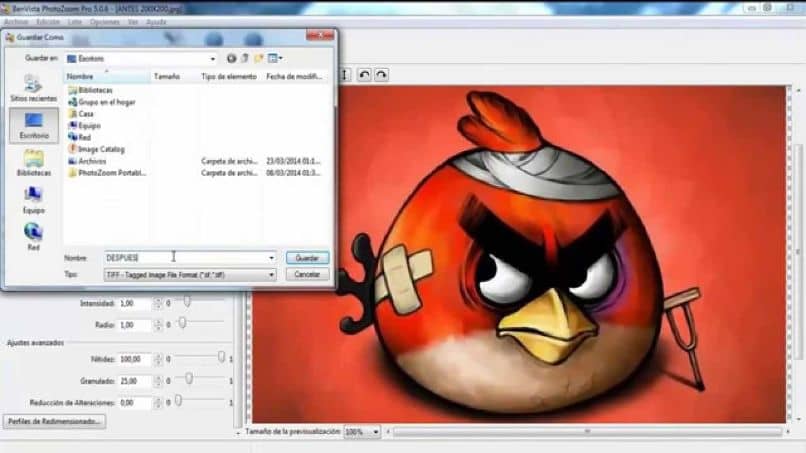
Task: Click the Guardar button
Action: (307, 258)
